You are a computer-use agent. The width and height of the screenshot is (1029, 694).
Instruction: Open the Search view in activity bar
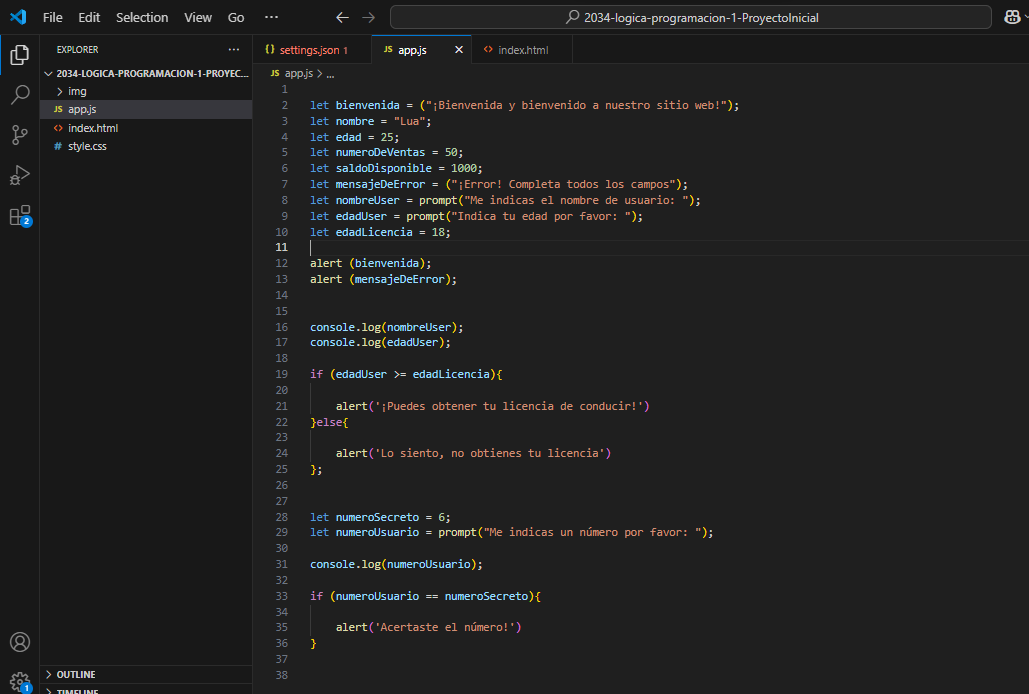[x=20, y=95]
